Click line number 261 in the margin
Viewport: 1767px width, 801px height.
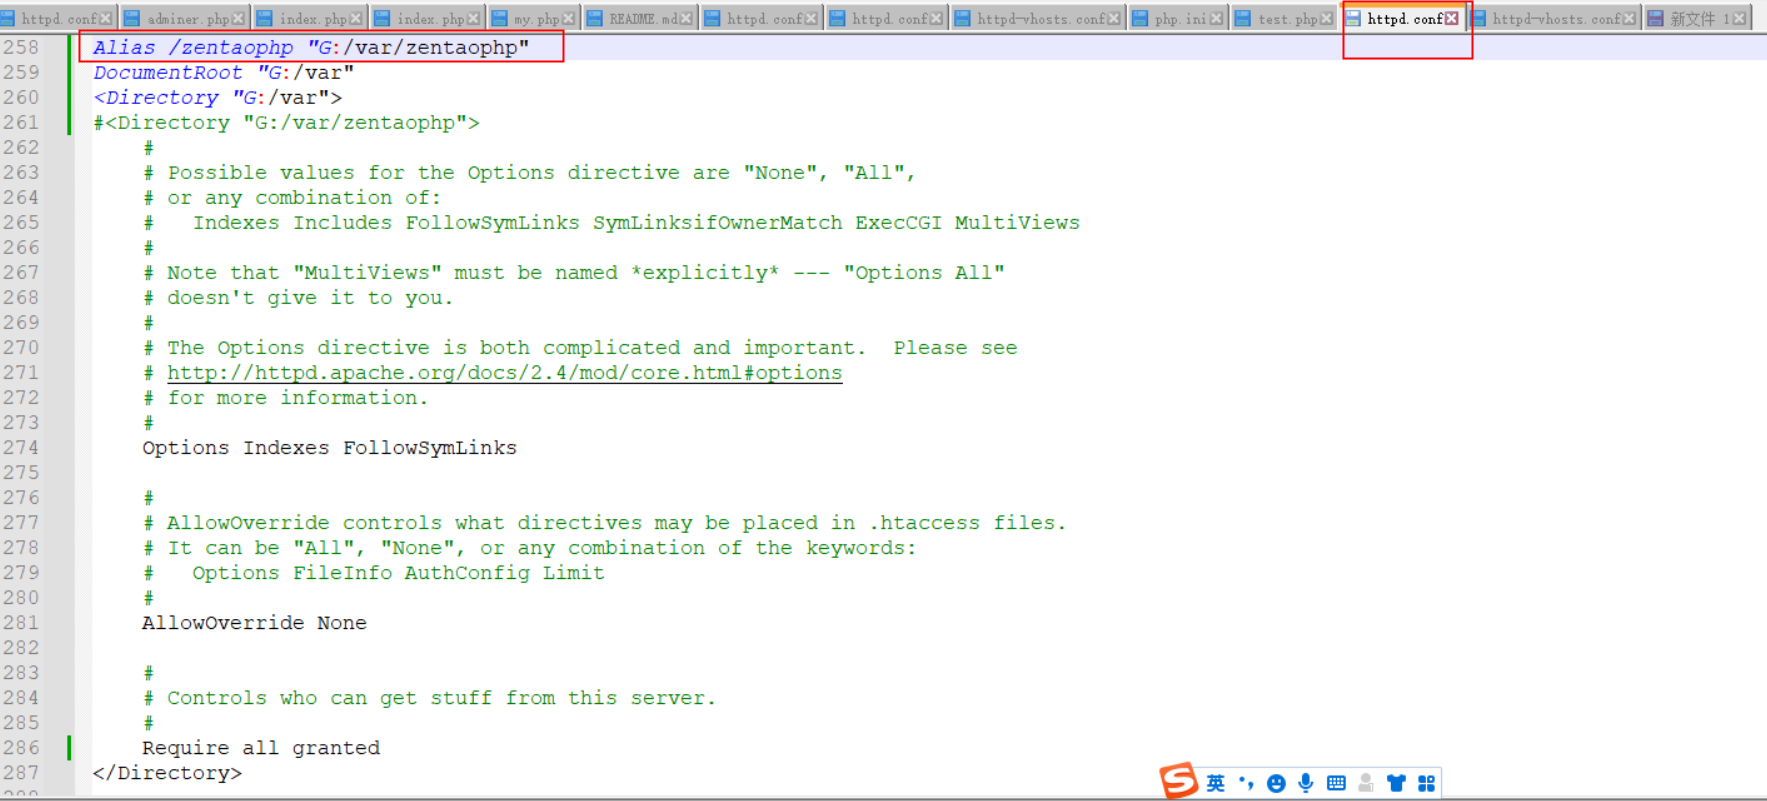[x=21, y=123]
